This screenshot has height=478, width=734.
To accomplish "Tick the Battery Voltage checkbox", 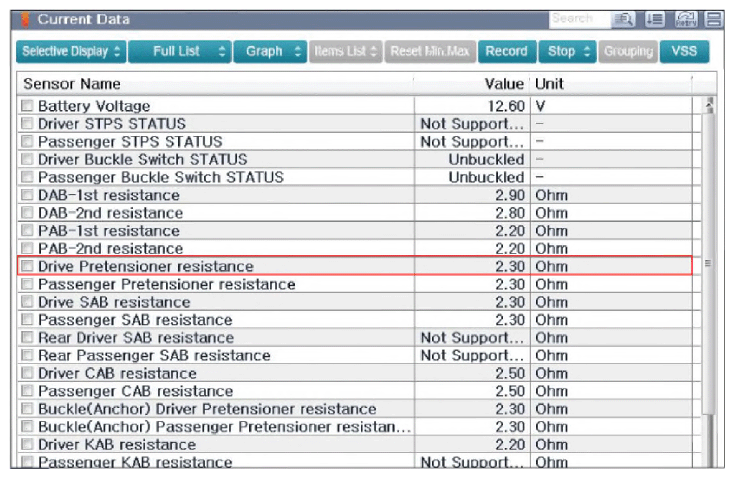I will coord(27,105).
